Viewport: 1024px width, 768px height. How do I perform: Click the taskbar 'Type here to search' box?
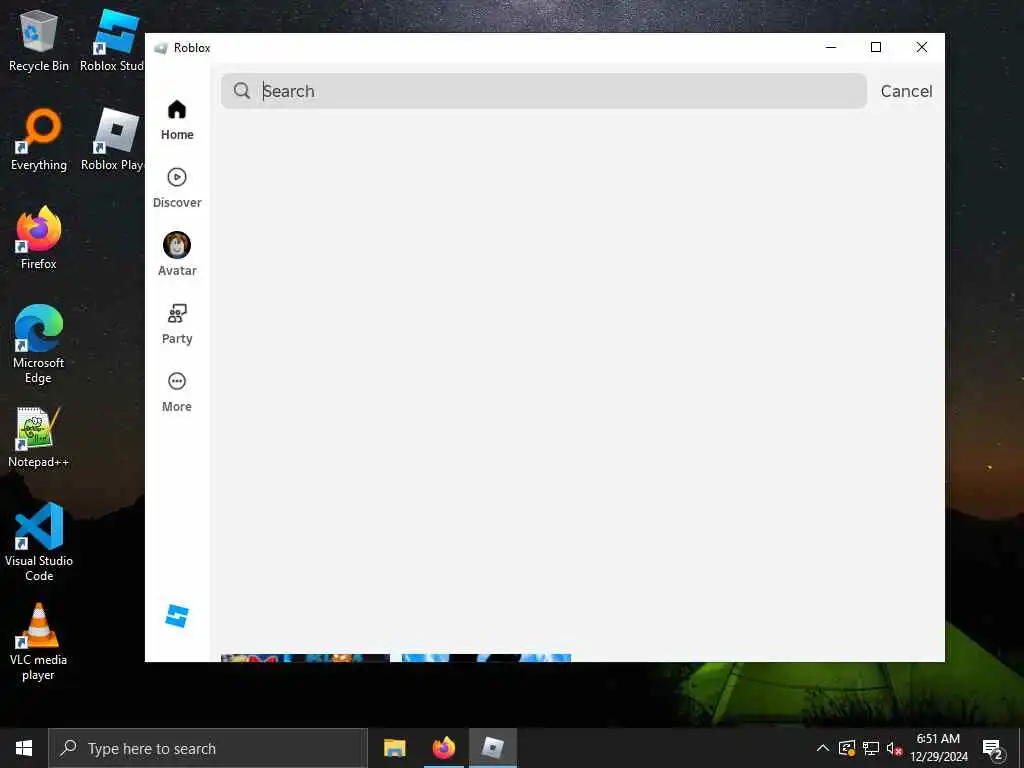(x=208, y=748)
